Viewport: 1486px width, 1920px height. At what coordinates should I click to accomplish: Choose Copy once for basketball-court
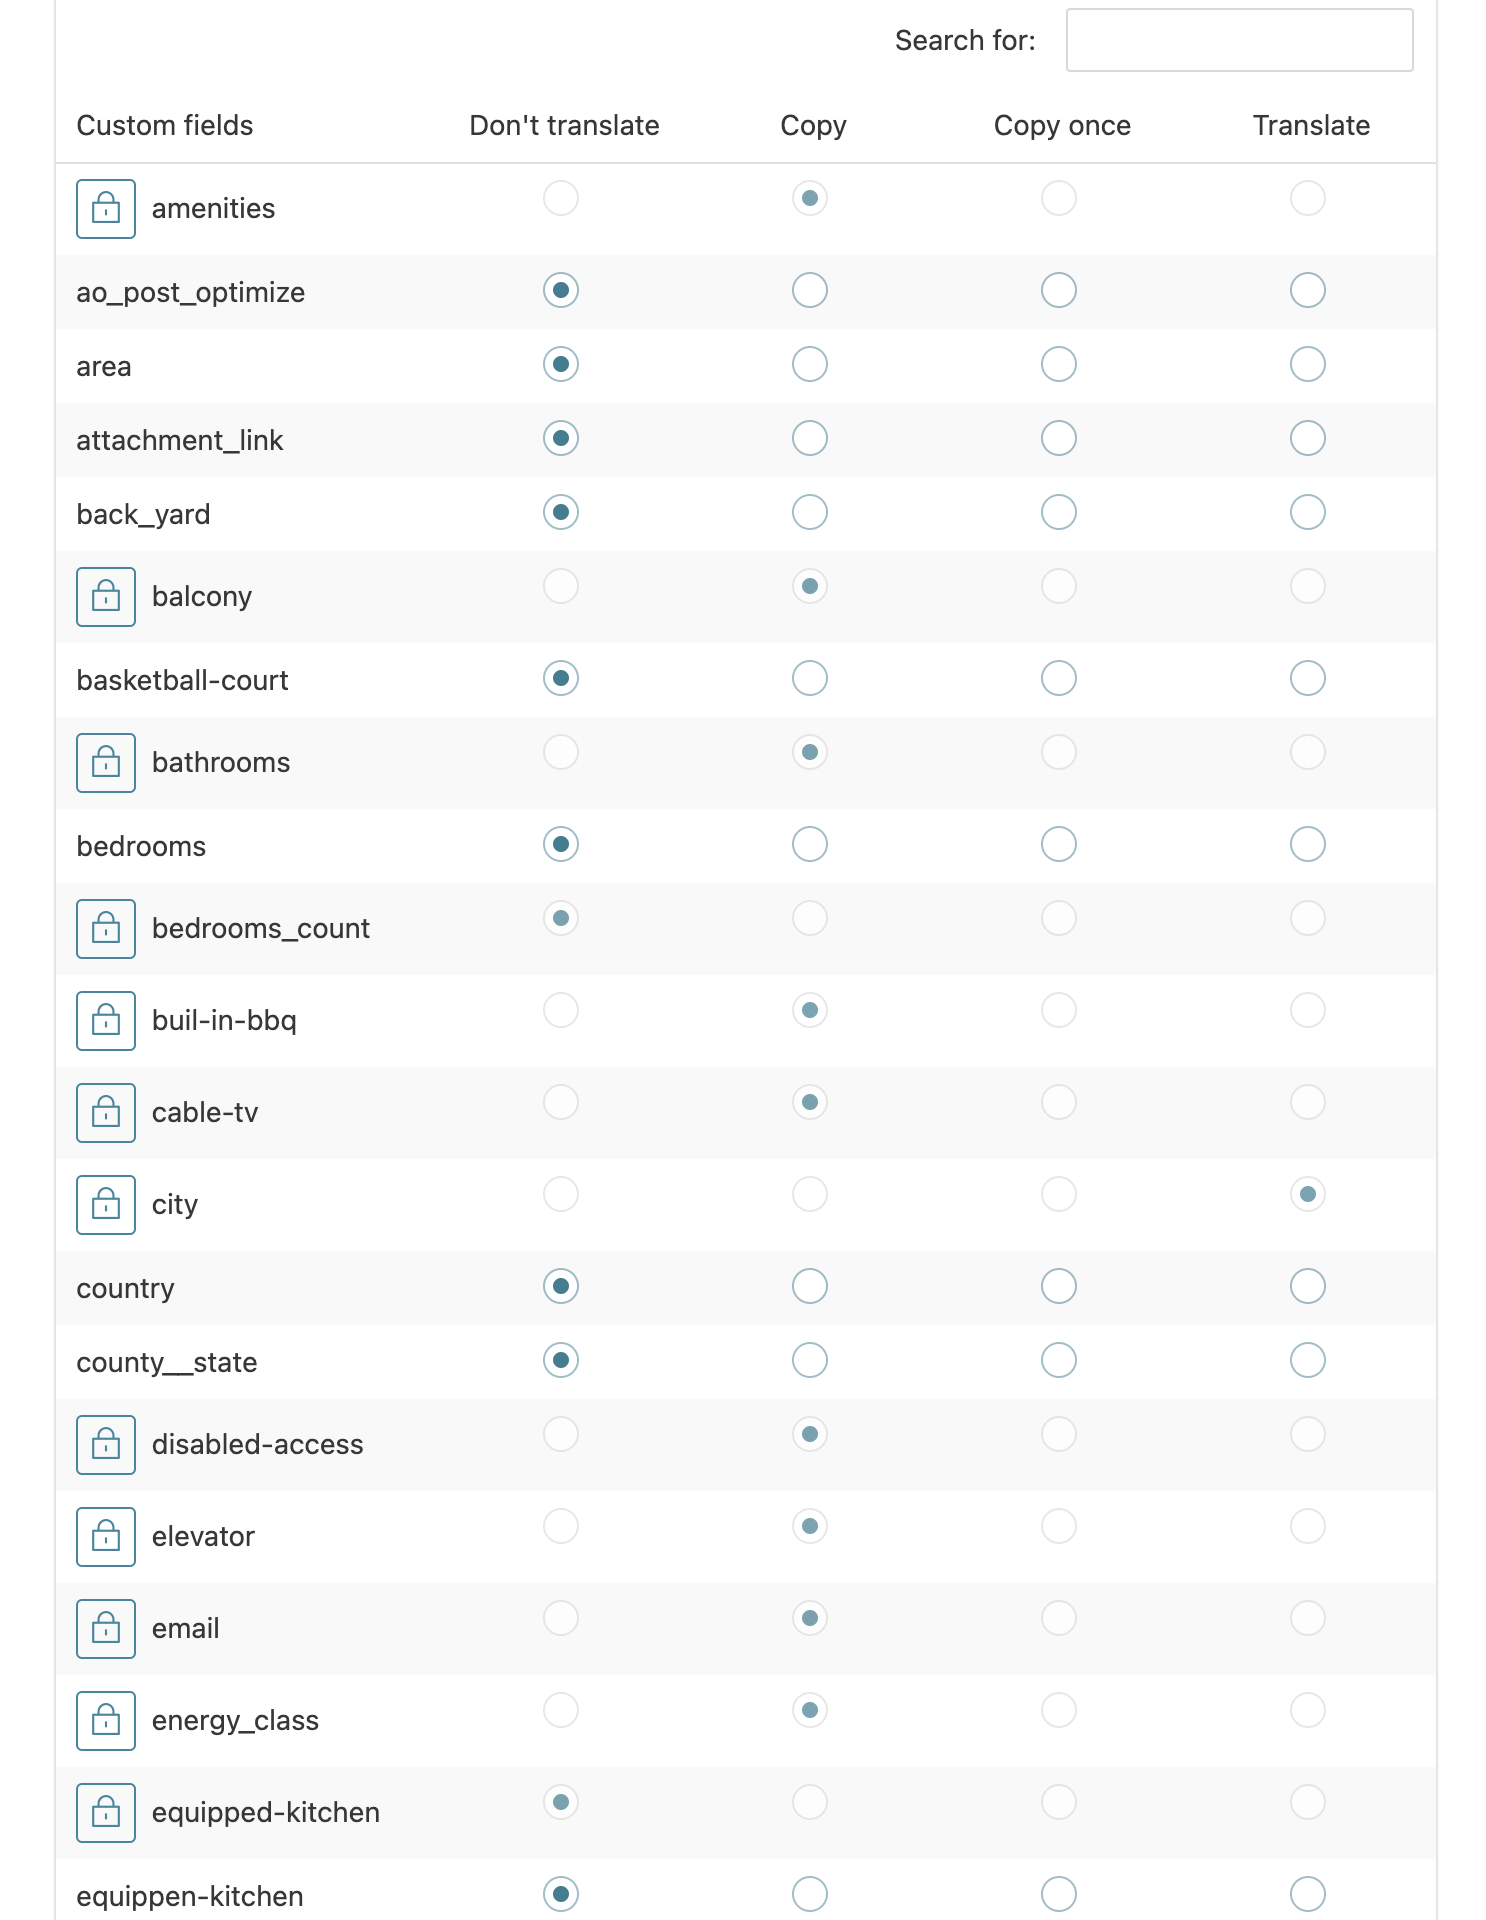tap(1059, 679)
